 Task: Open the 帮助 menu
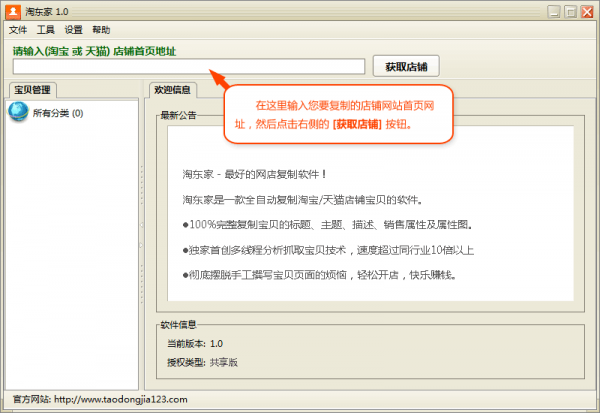point(101,30)
